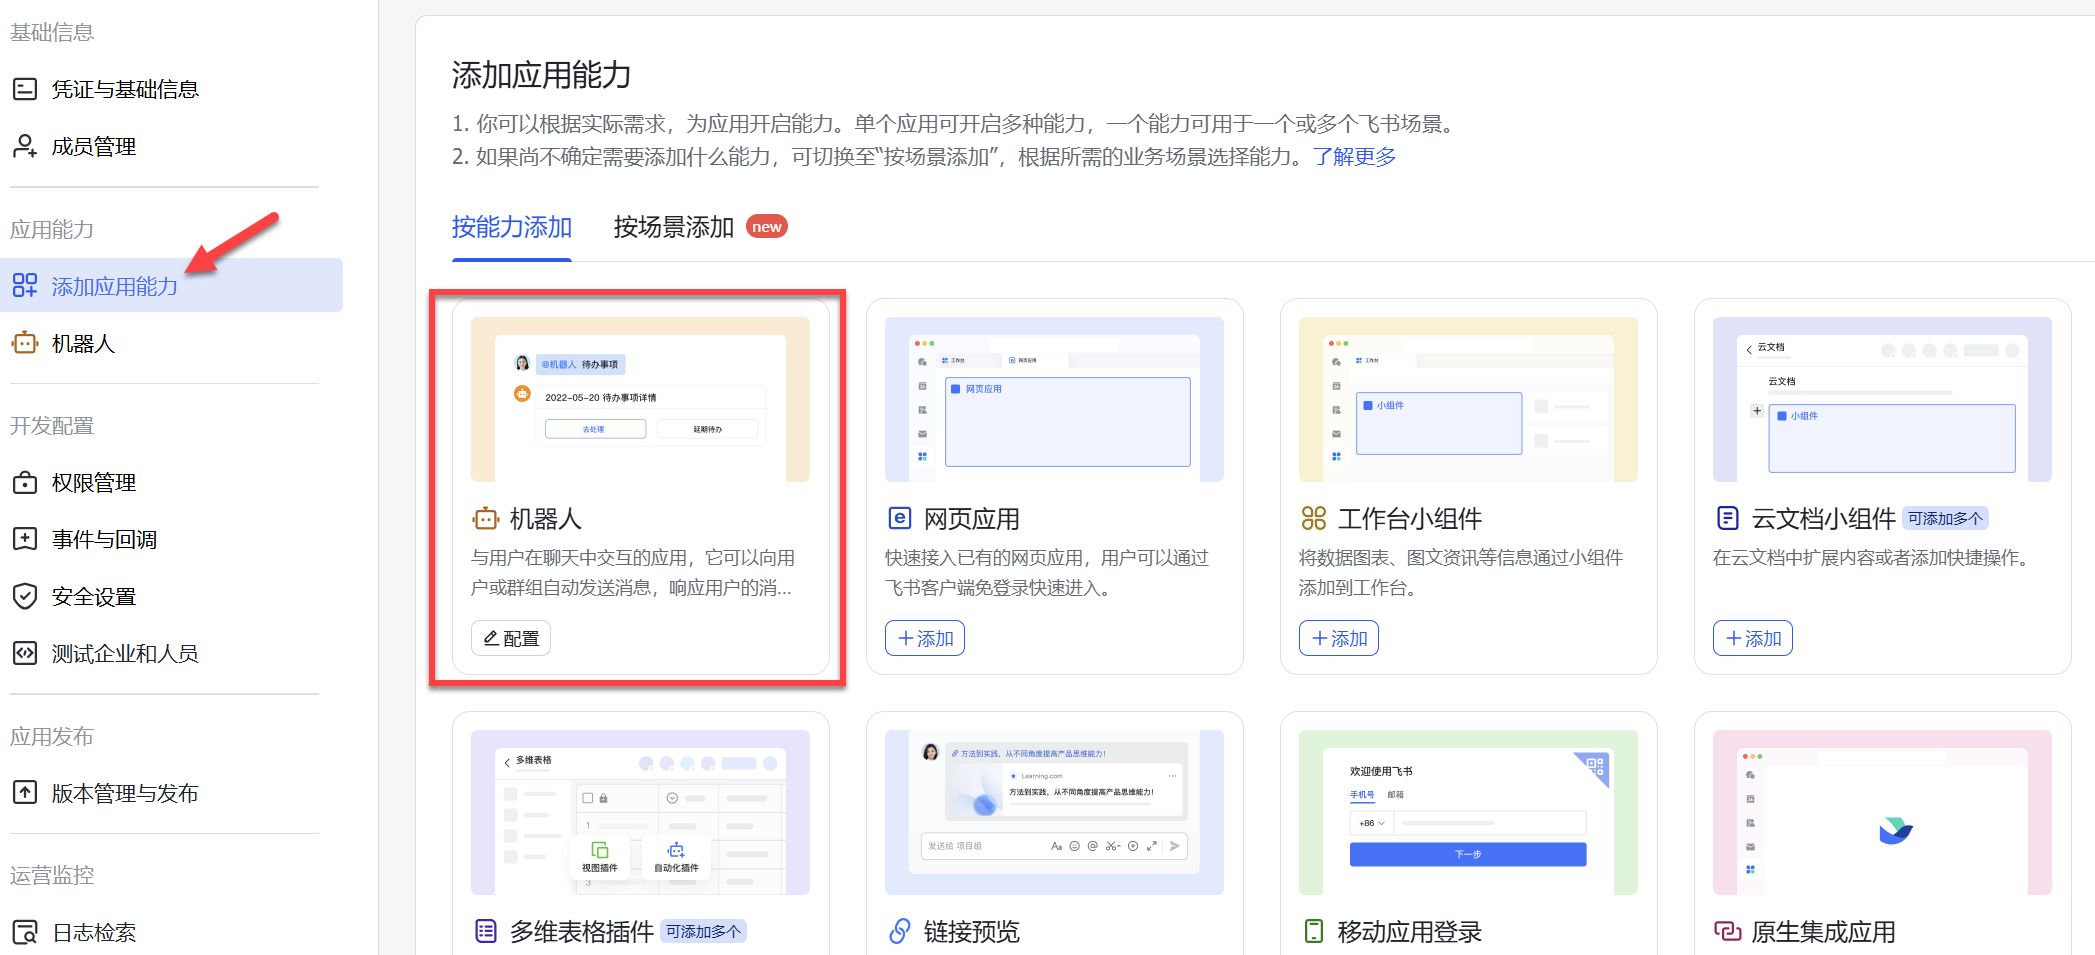Click the 权限管理 lock icon
Image resolution: width=2095 pixels, height=955 pixels.
(x=25, y=482)
